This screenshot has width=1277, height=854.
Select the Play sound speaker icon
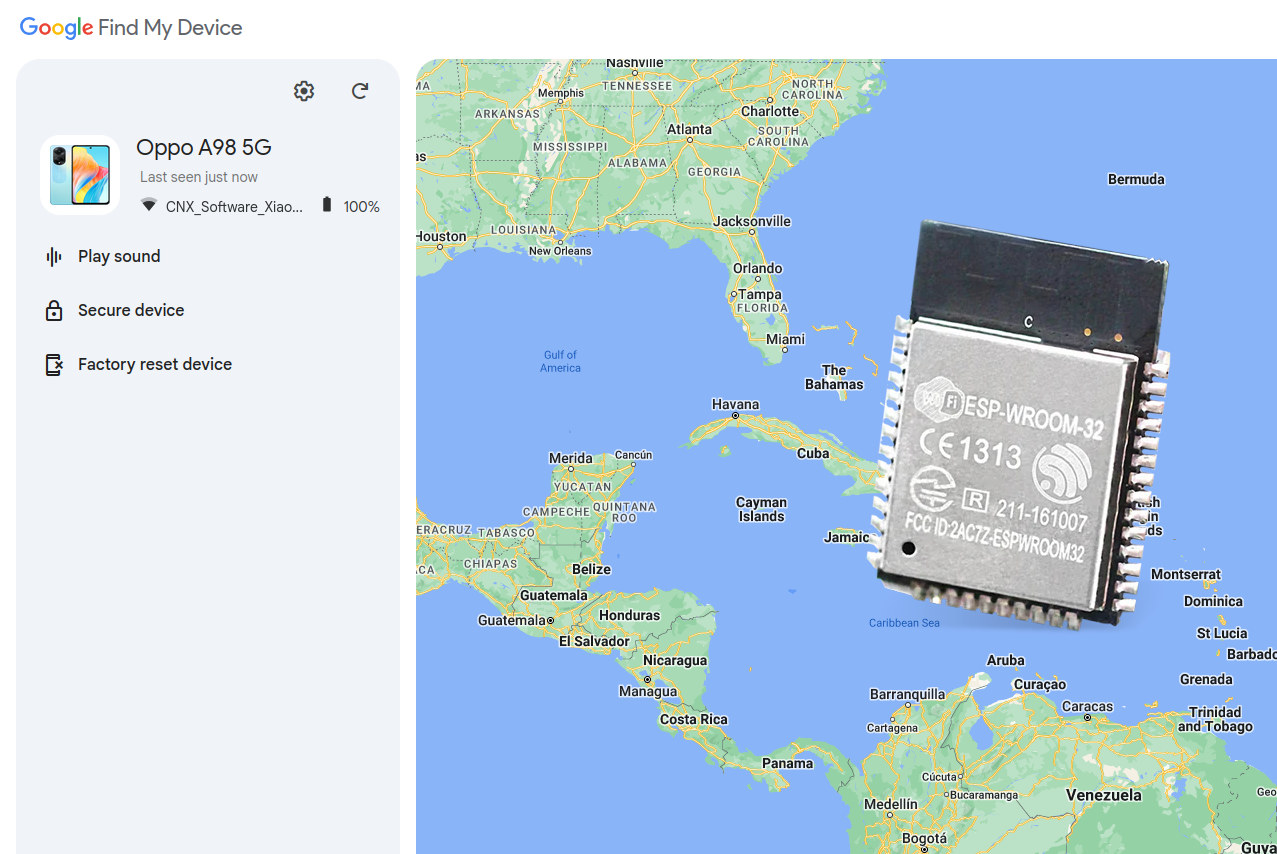point(52,256)
